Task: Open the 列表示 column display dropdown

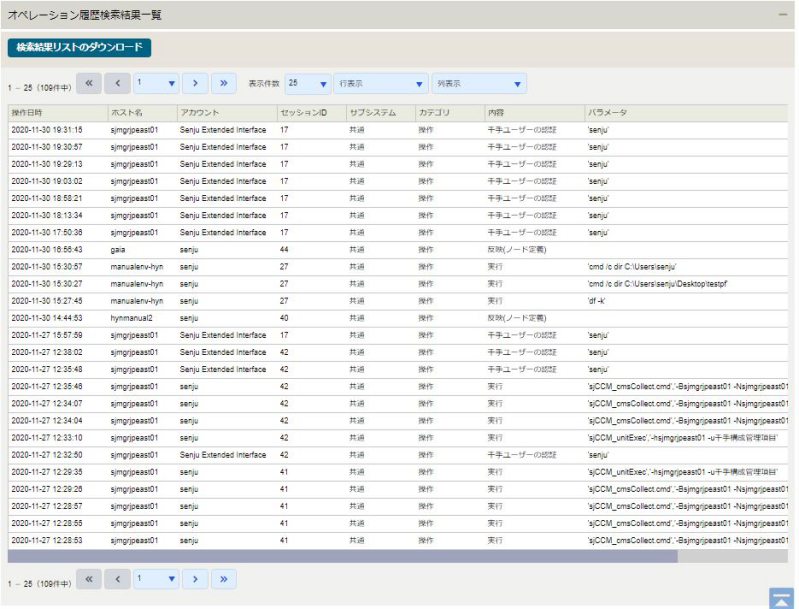Action: pos(479,84)
